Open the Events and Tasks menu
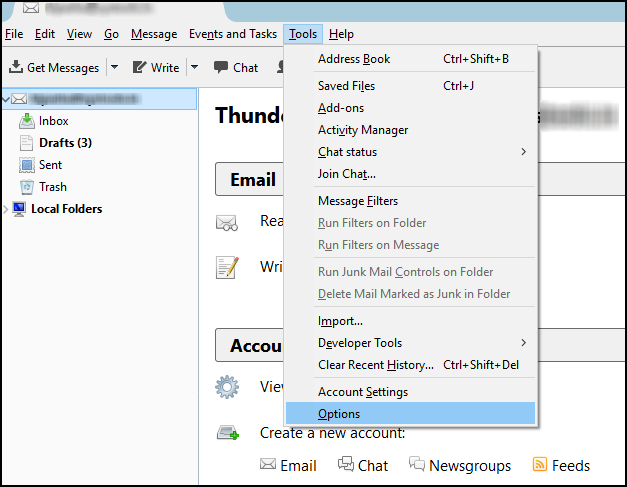Screen dimensions: 627x487 tap(233, 34)
